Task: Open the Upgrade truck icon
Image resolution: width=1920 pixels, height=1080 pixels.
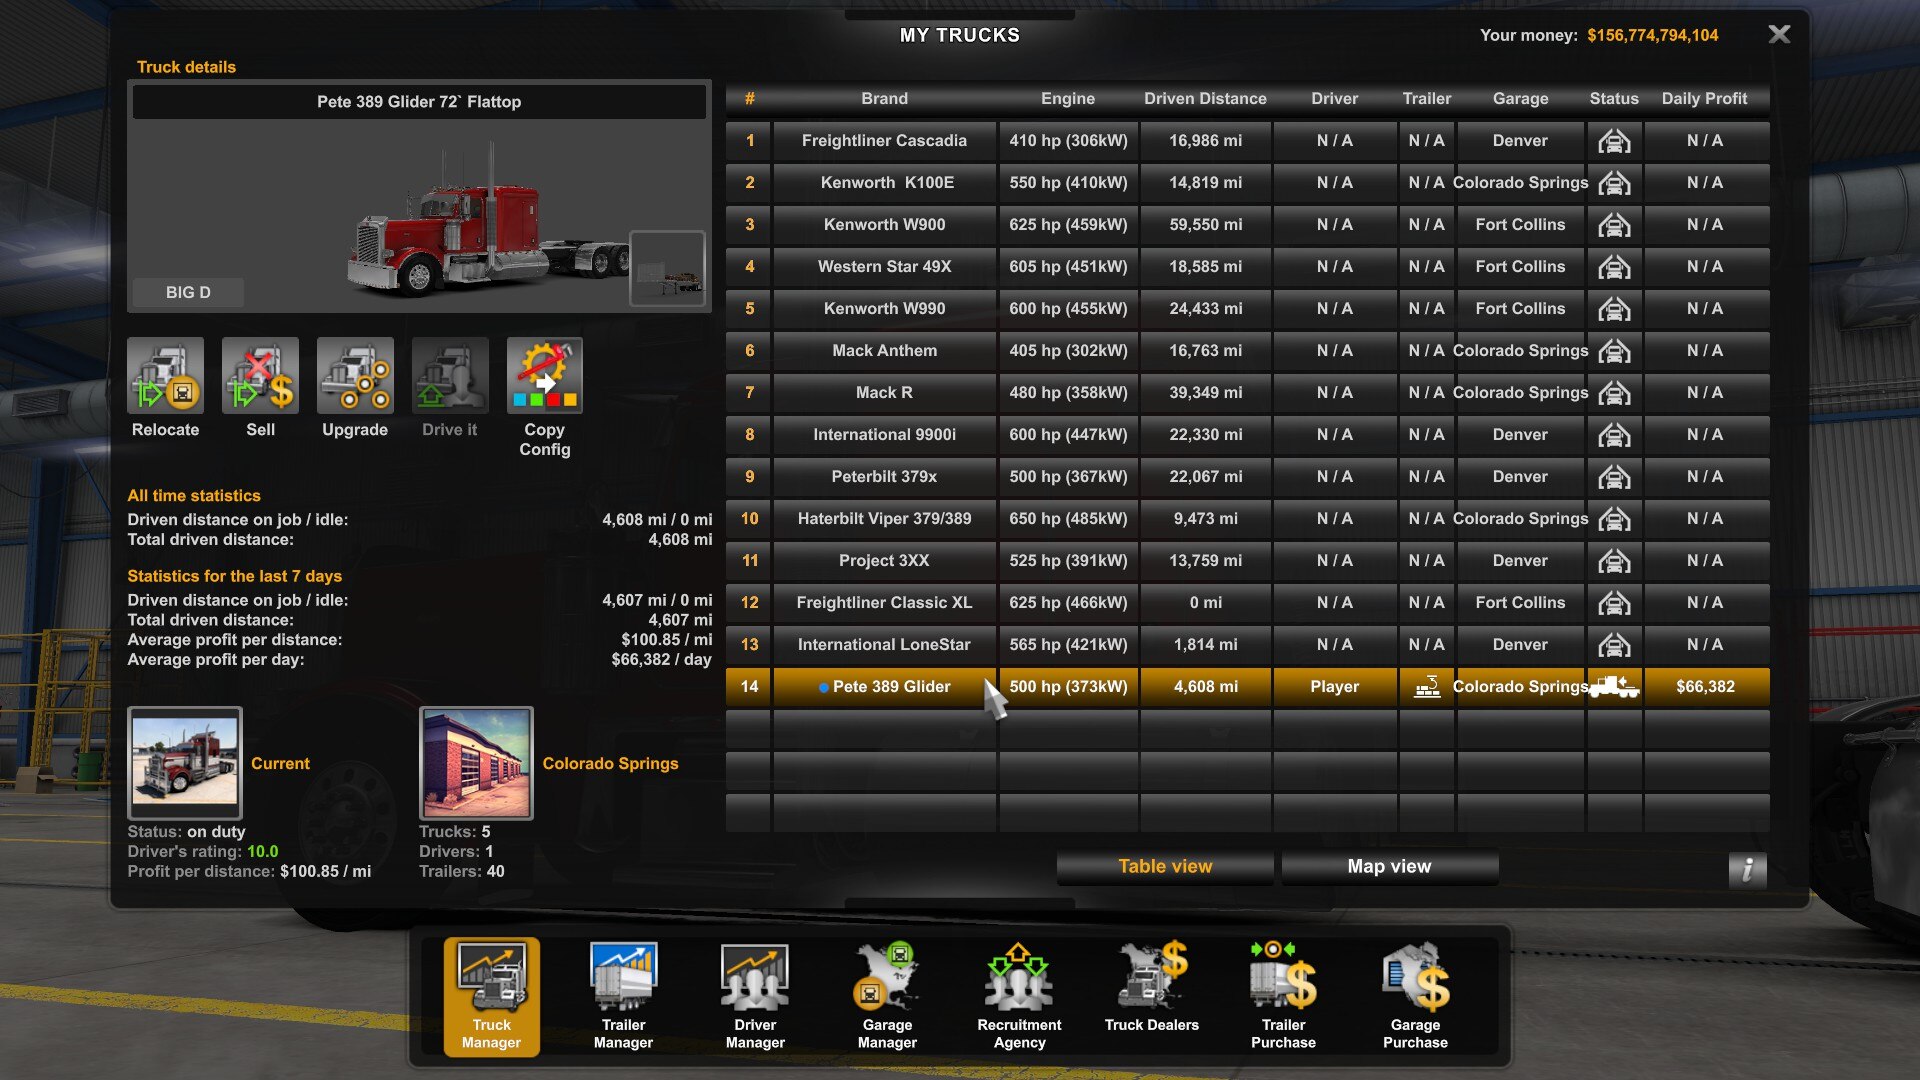Action: point(355,375)
